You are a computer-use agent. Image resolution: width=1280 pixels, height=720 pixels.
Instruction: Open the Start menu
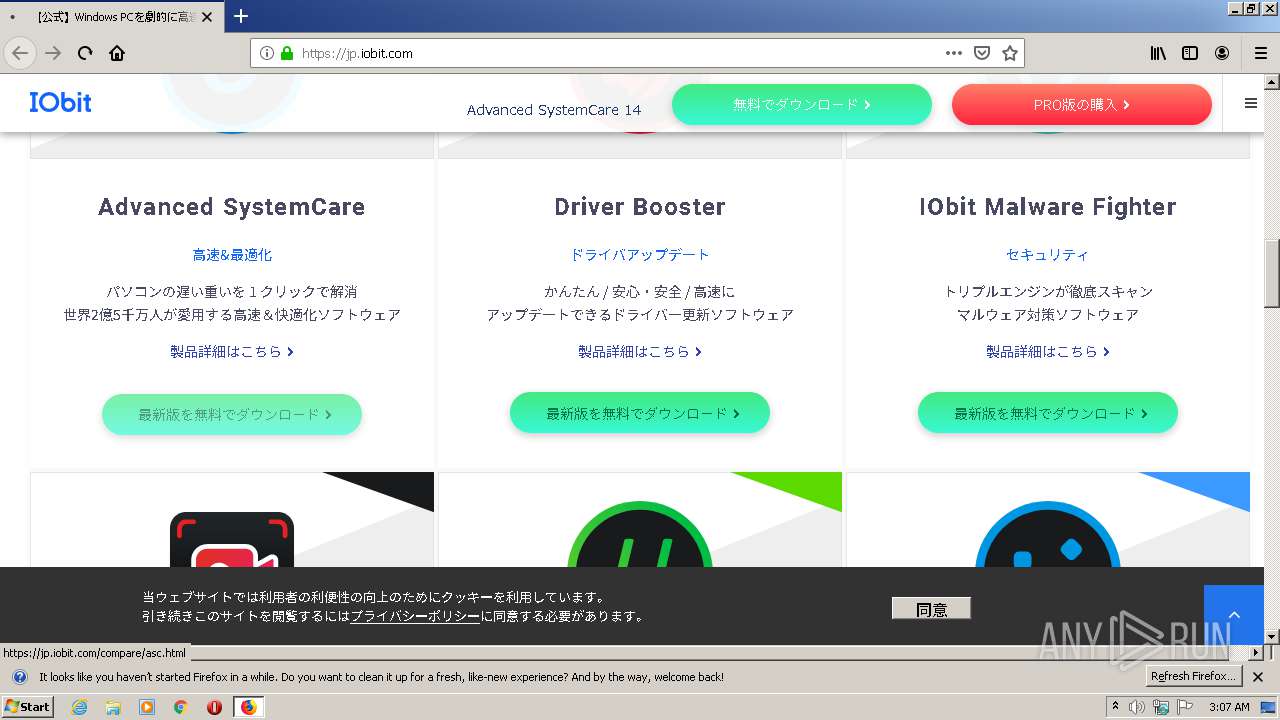click(27, 707)
